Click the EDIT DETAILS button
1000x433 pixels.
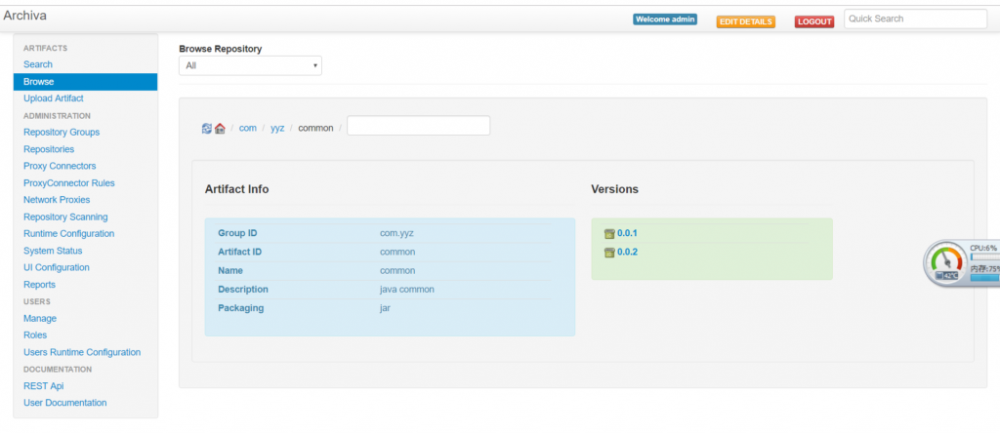click(x=746, y=22)
